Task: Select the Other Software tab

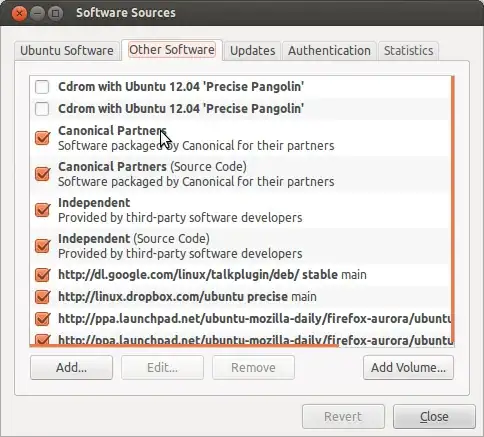Action: click(172, 50)
